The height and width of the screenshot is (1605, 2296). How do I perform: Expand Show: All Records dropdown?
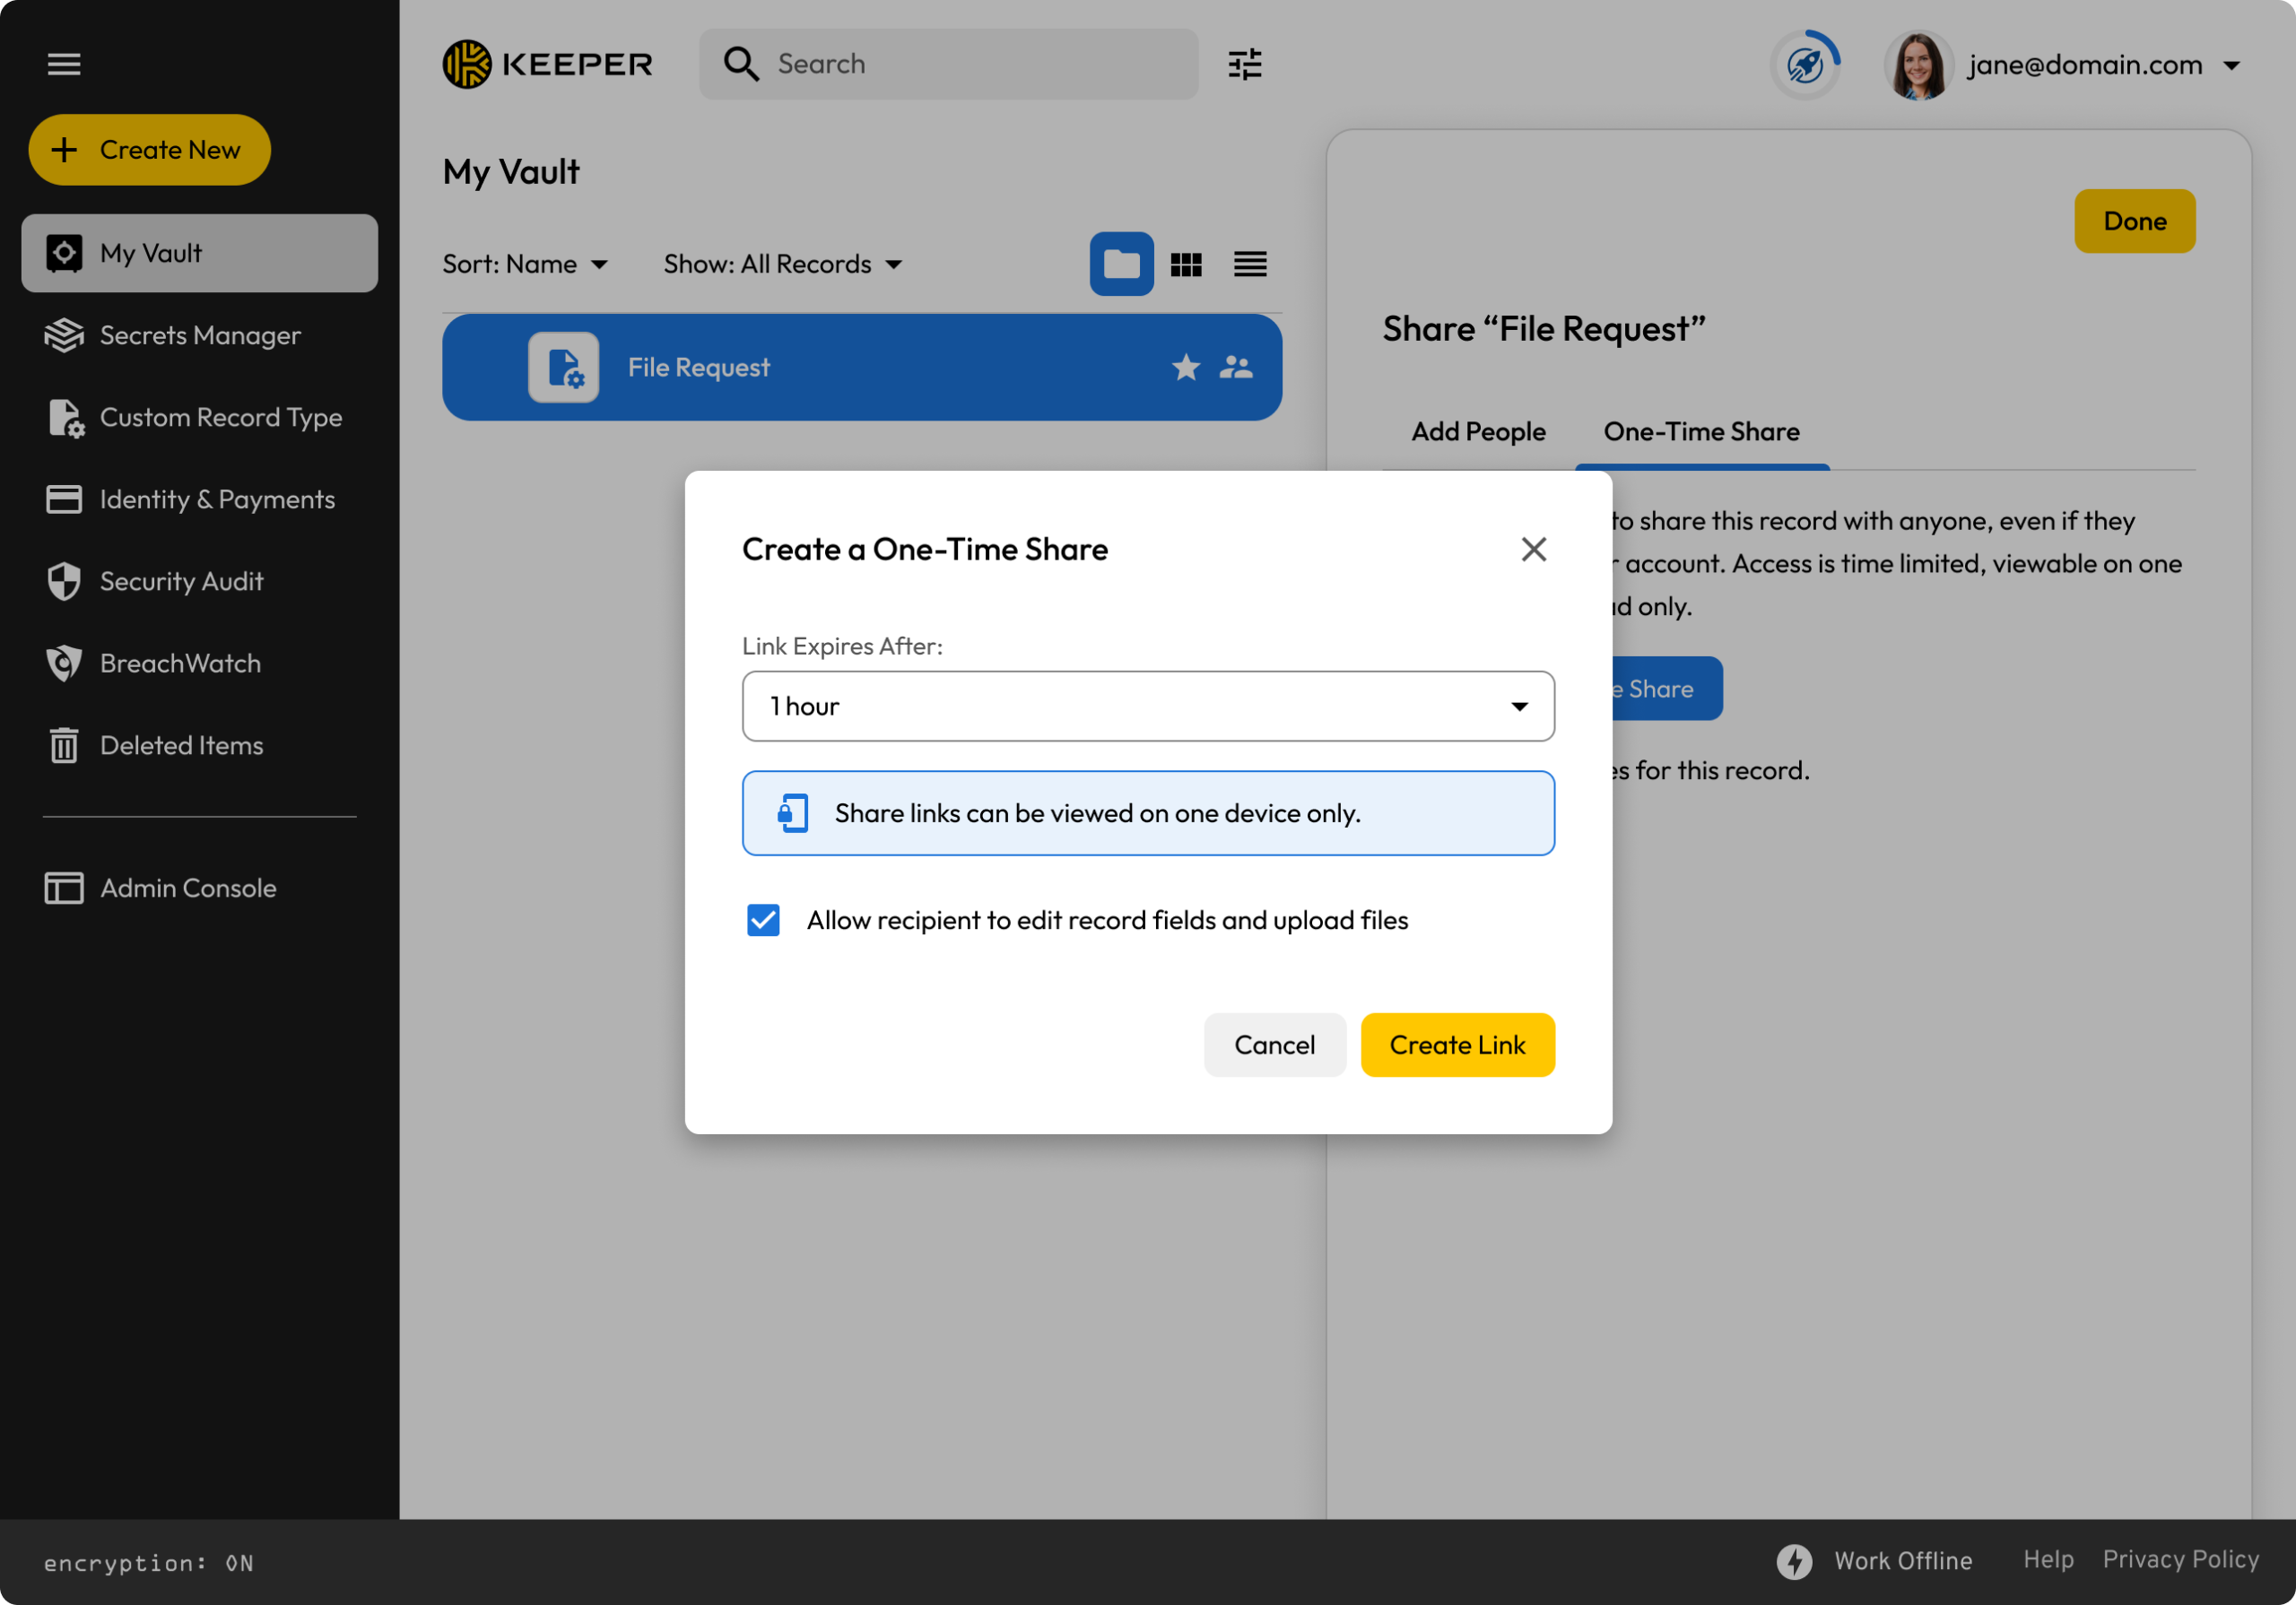point(783,264)
